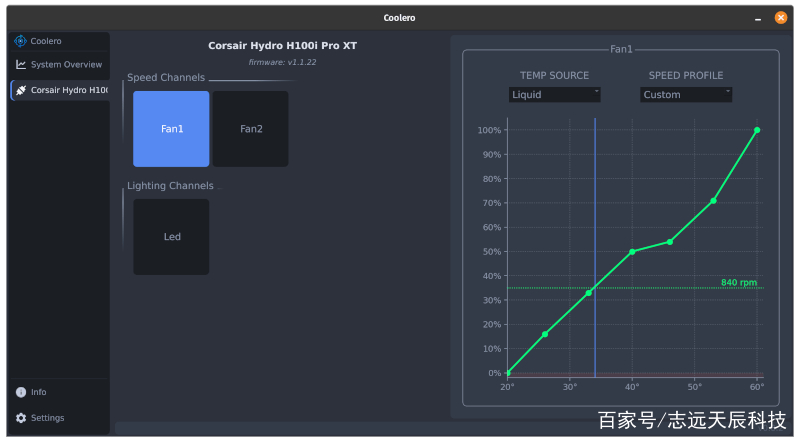Click the Lighting Channels heading
This screenshot has height=443, width=800.
pyautogui.click(x=170, y=186)
